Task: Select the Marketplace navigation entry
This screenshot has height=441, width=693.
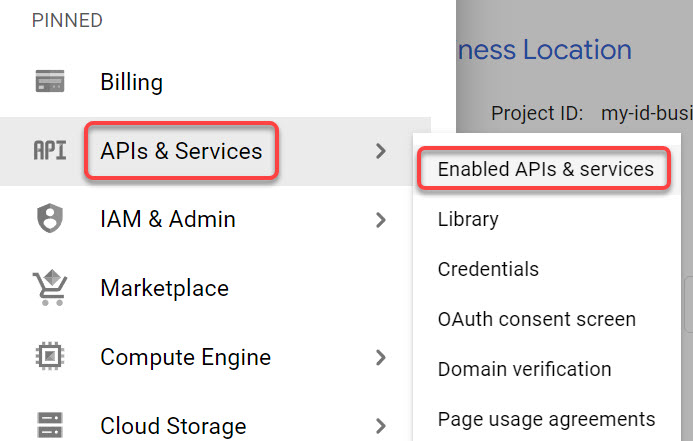Action: coord(164,288)
